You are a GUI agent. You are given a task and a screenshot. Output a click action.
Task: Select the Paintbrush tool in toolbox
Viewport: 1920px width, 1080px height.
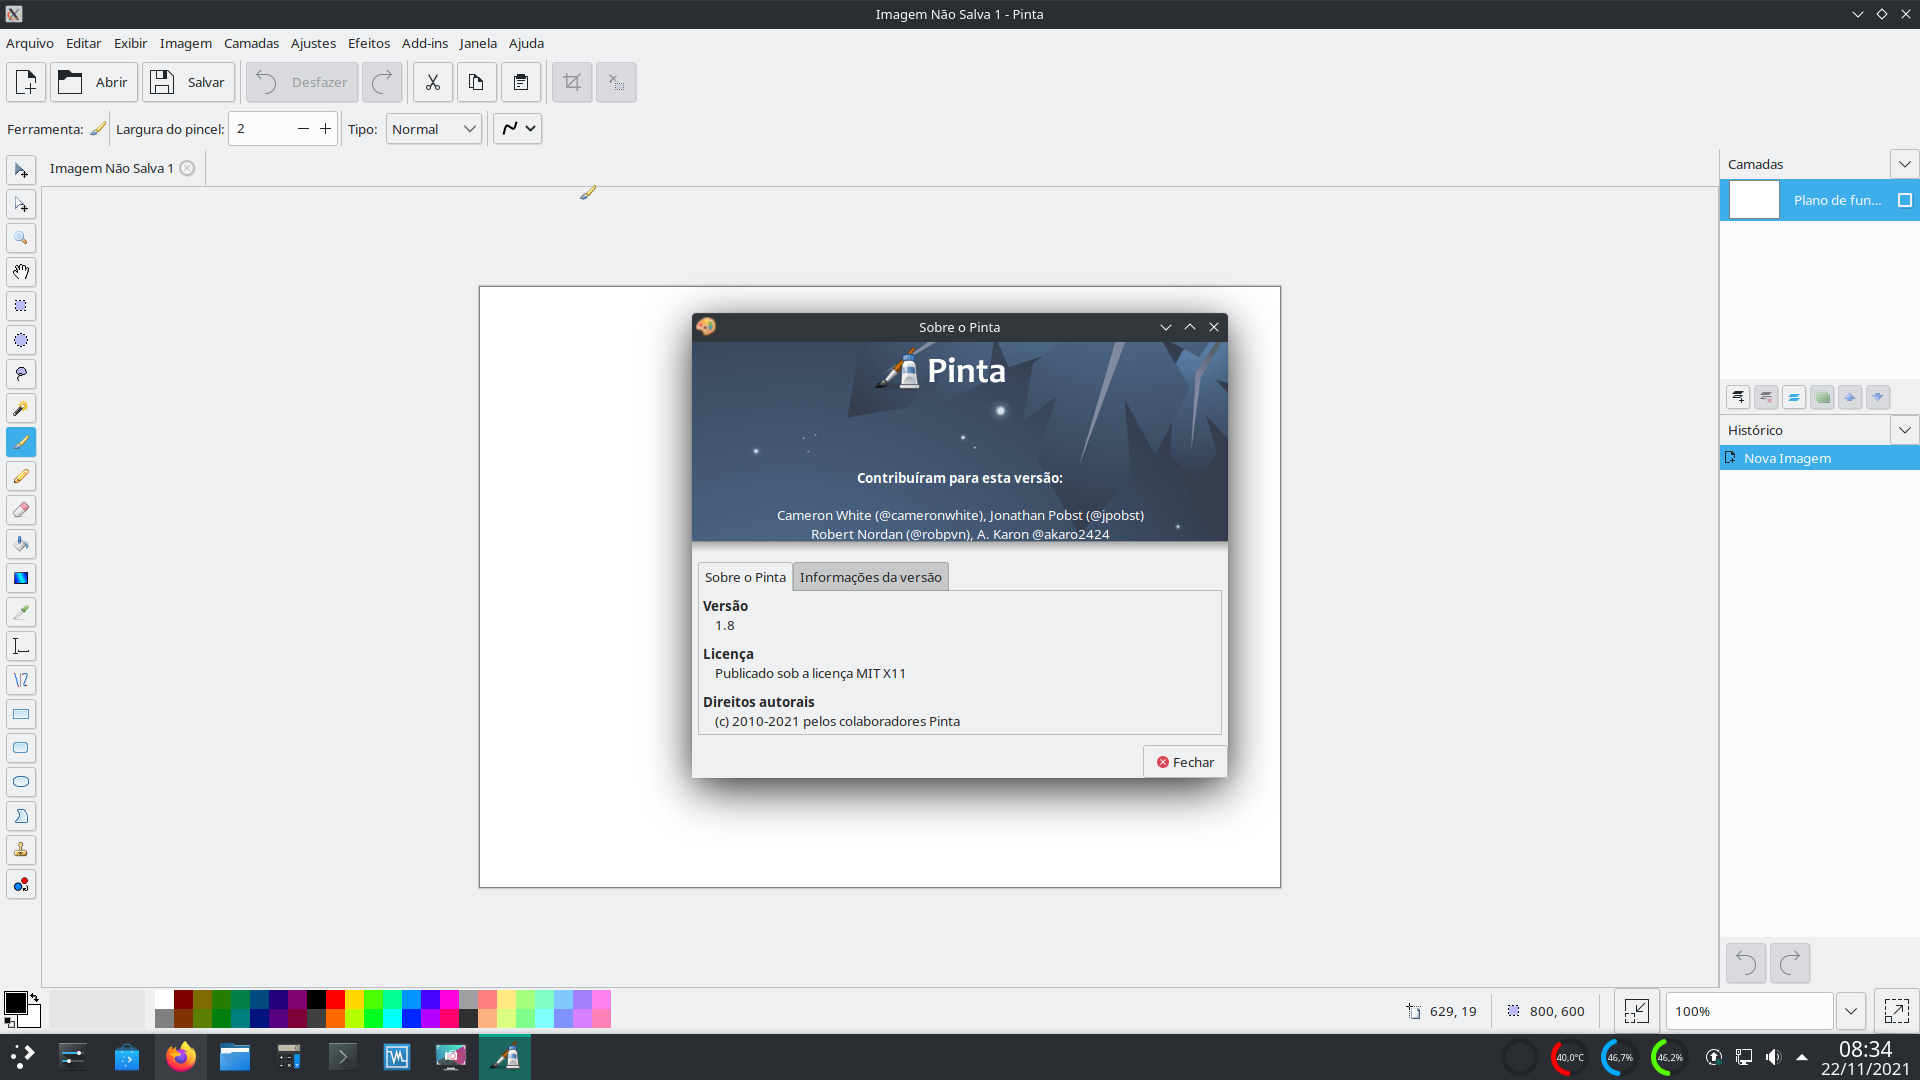(21, 442)
